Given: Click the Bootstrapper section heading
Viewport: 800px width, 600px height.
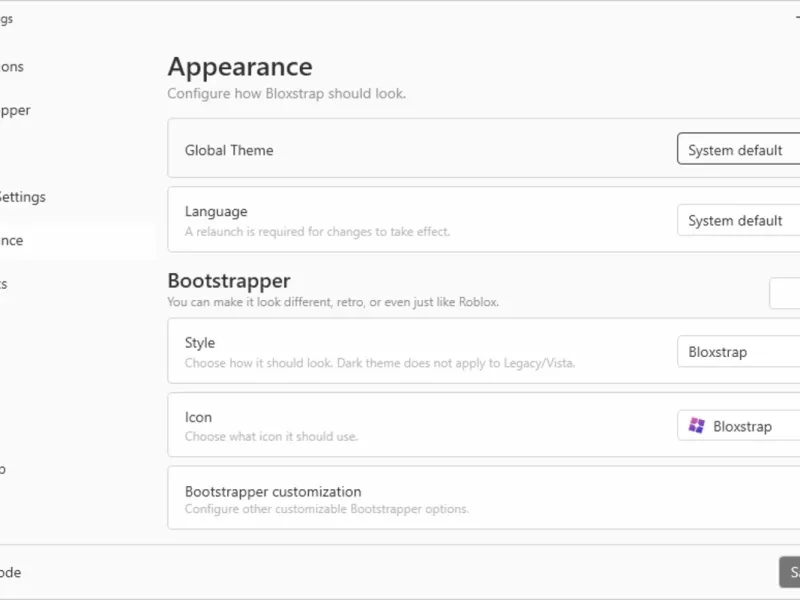Looking at the screenshot, I should (229, 281).
